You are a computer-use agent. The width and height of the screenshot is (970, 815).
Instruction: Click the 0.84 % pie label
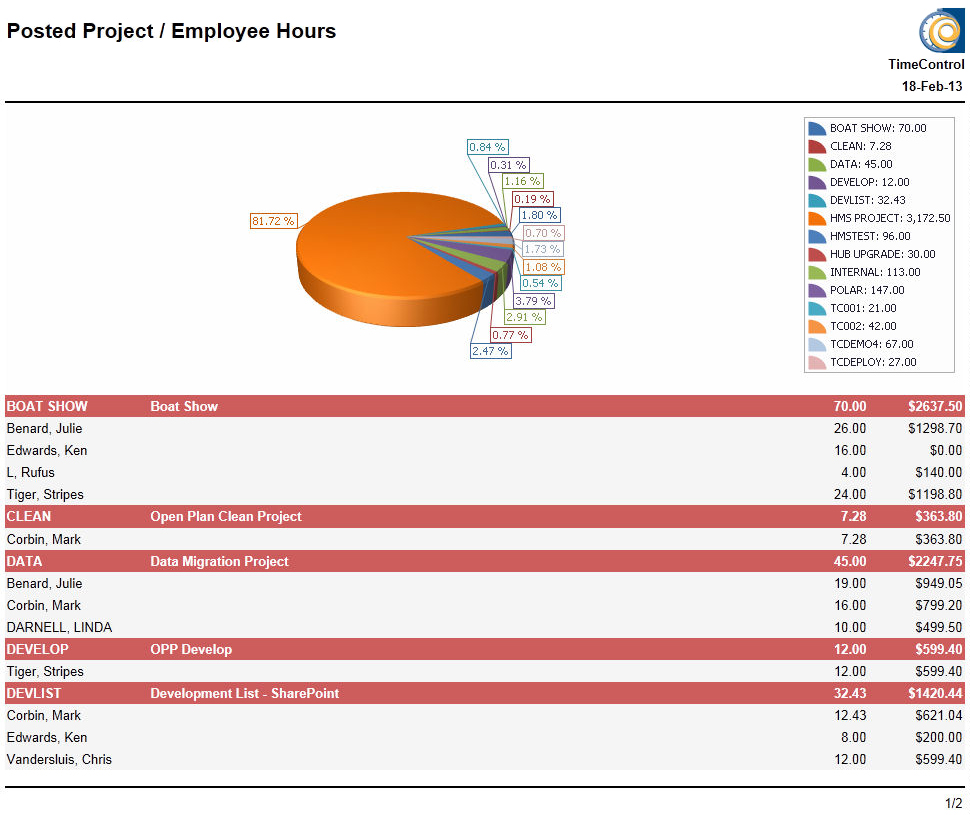(487, 147)
